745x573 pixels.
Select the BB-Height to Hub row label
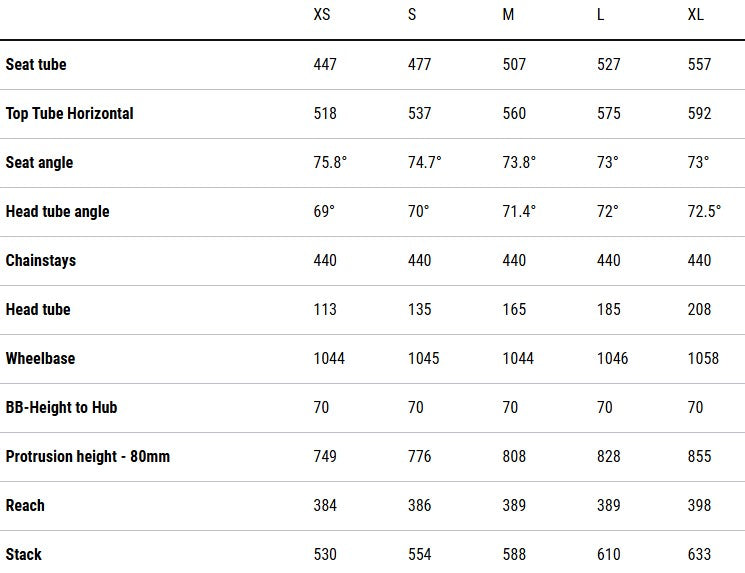tap(62, 407)
